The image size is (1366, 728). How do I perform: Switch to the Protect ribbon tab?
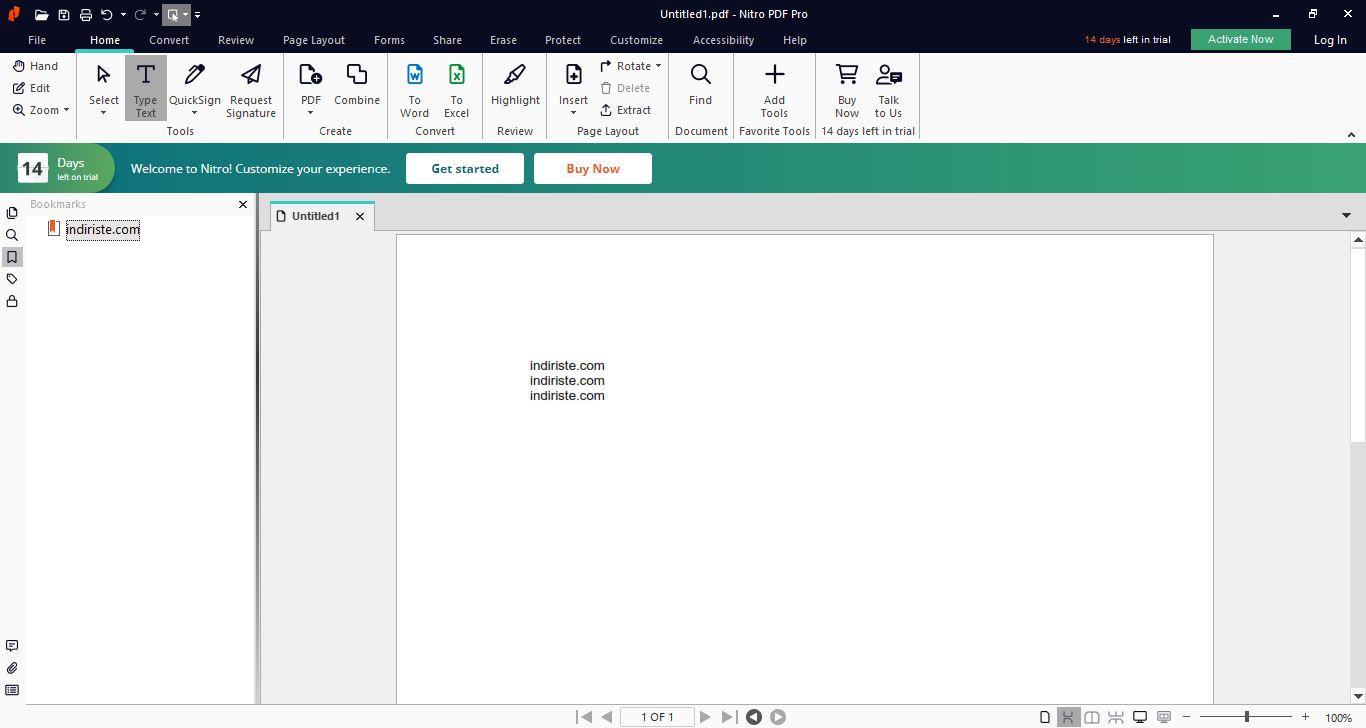point(563,40)
